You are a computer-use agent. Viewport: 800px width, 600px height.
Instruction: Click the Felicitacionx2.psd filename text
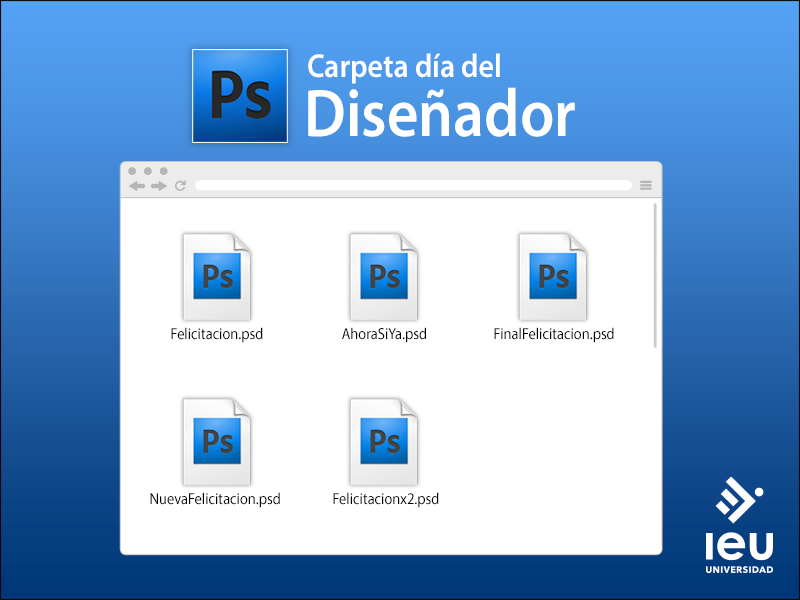(x=385, y=499)
